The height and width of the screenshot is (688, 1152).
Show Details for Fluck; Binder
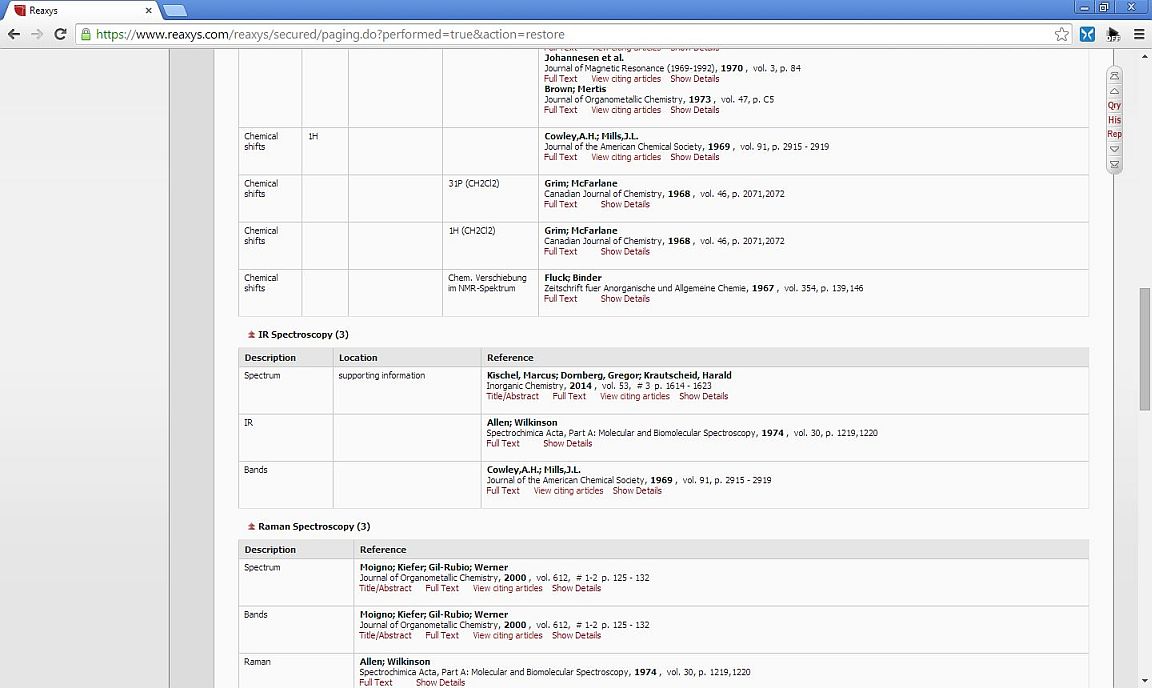pos(624,298)
